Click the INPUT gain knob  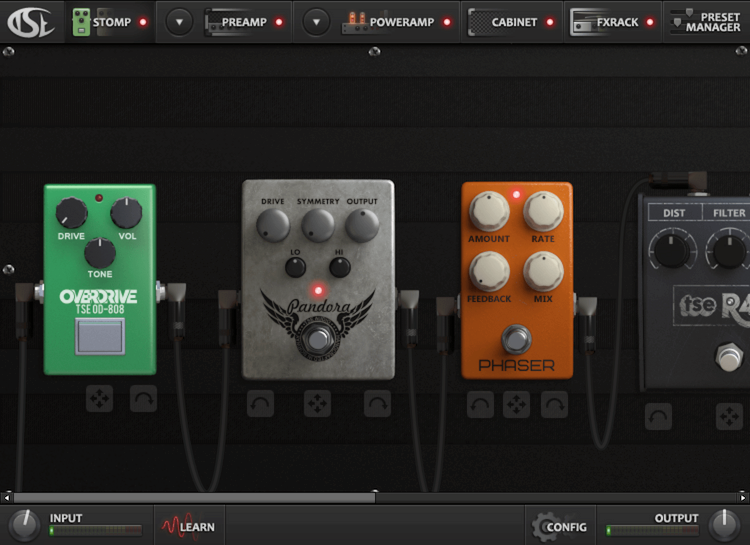tap(24, 525)
